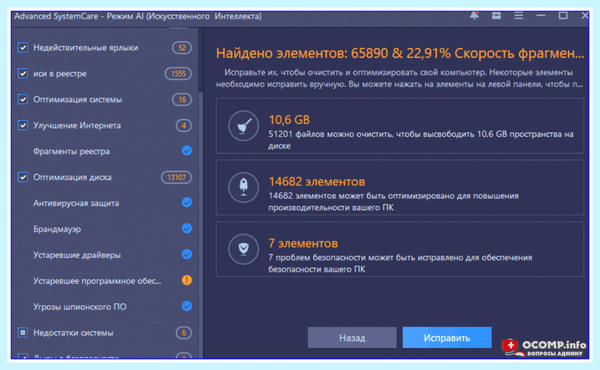Click the shield security icon
This screenshot has width=600, height=370.
(x=243, y=249)
